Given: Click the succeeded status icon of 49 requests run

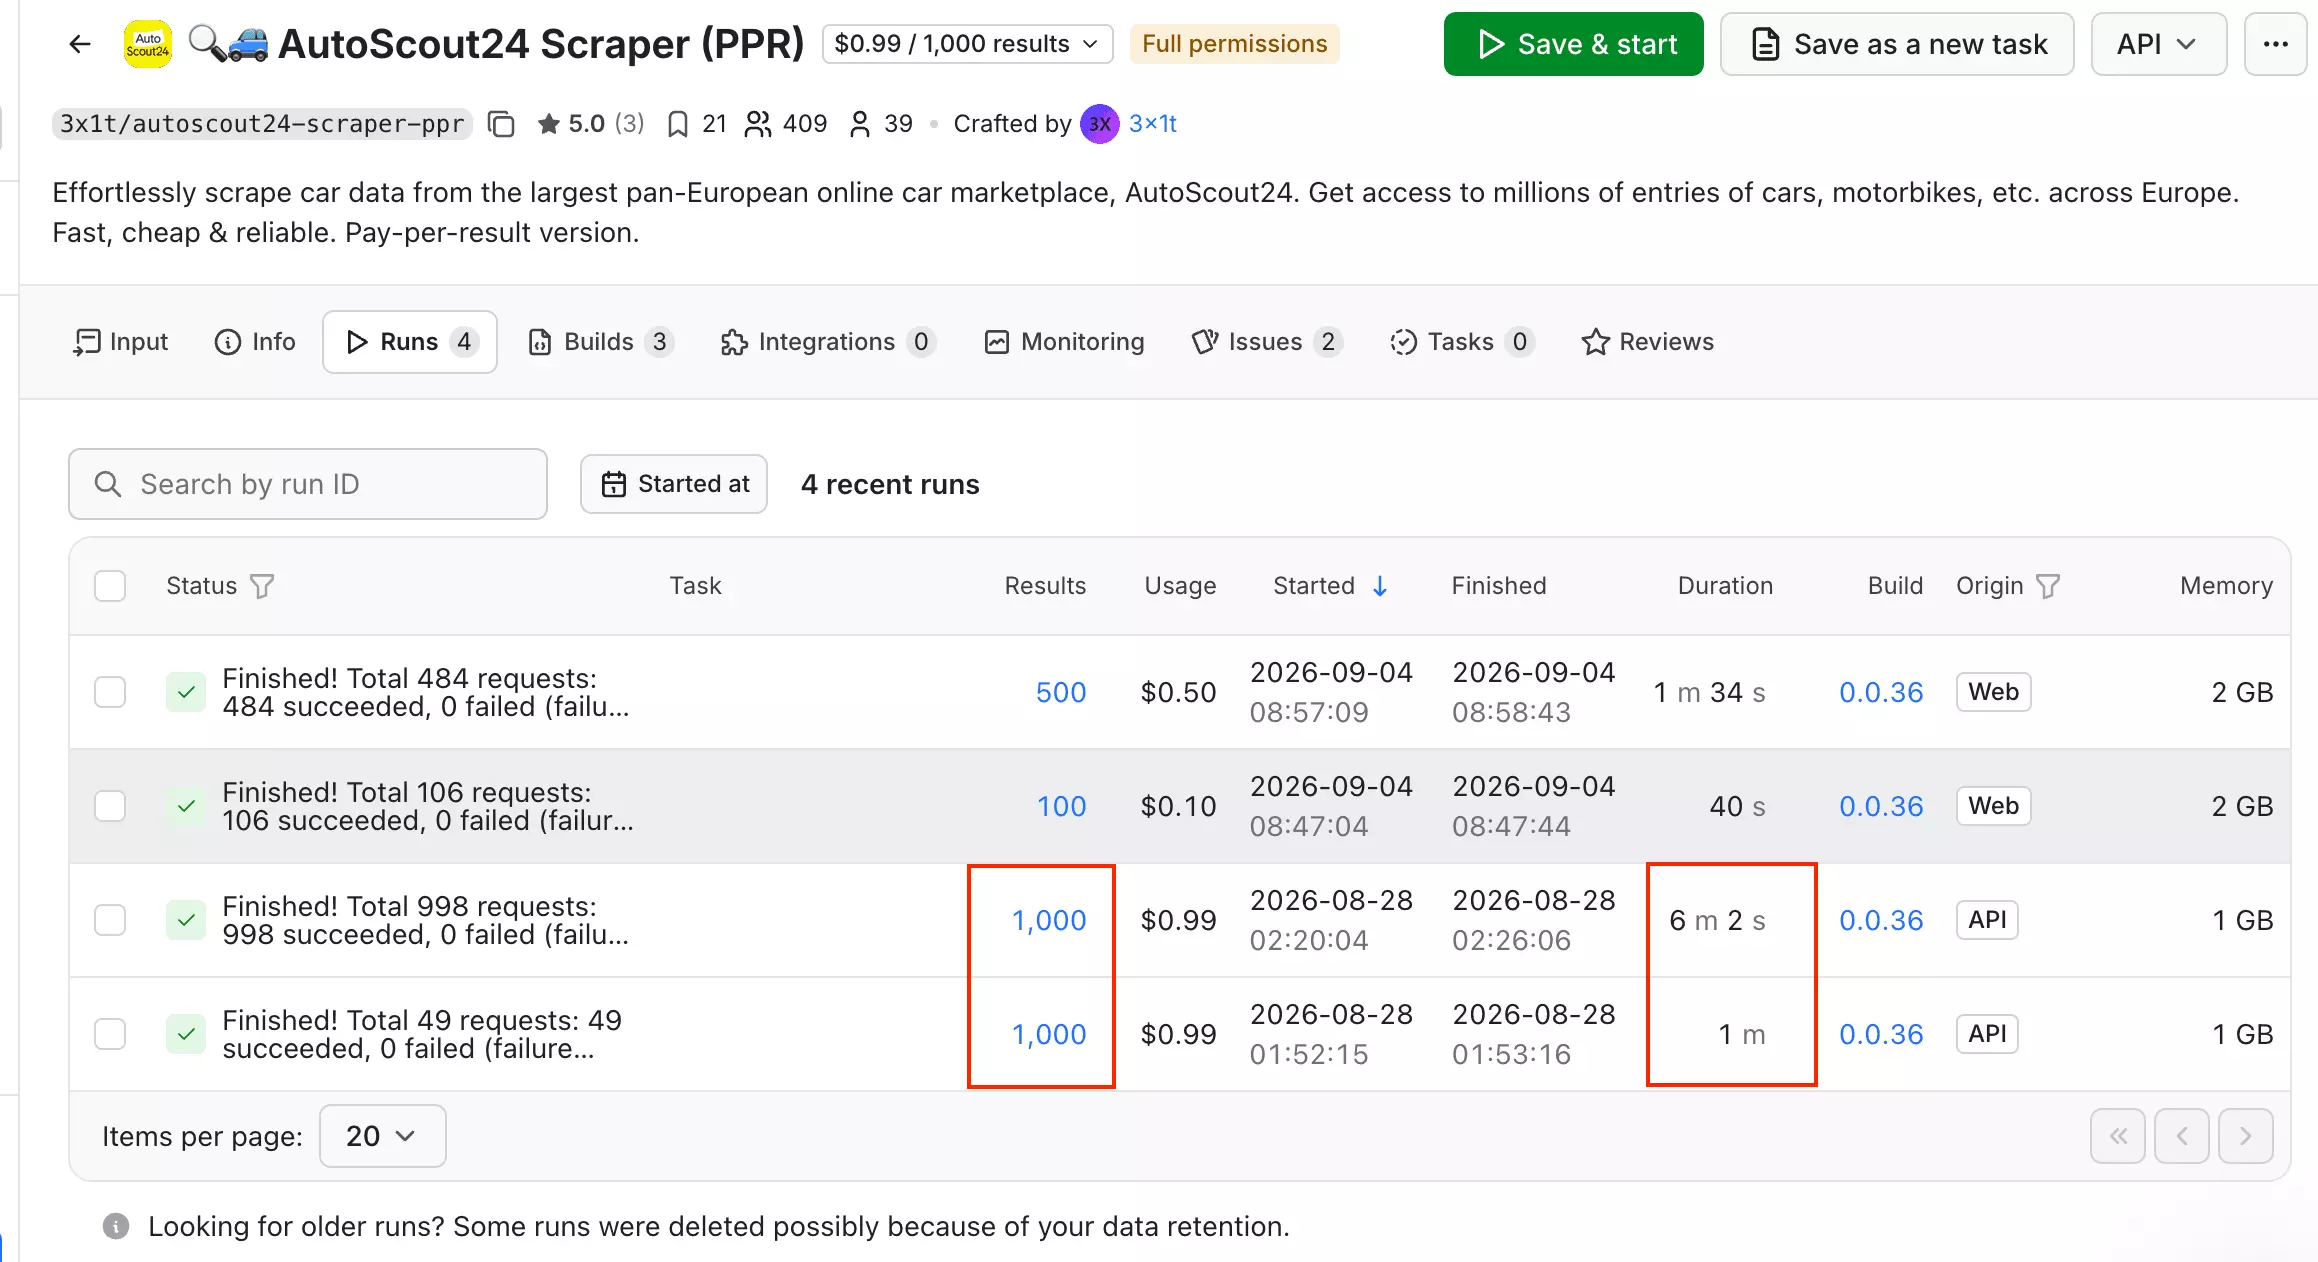Looking at the screenshot, I should coord(186,1034).
